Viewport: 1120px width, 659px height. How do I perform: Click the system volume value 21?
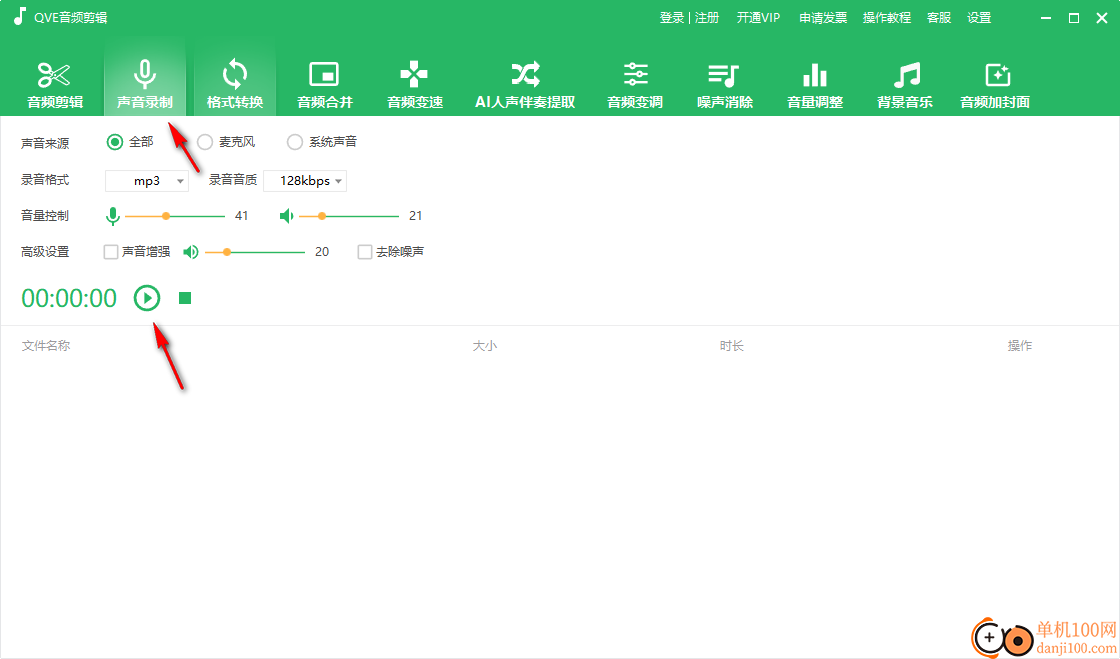(x=416, y=216)
